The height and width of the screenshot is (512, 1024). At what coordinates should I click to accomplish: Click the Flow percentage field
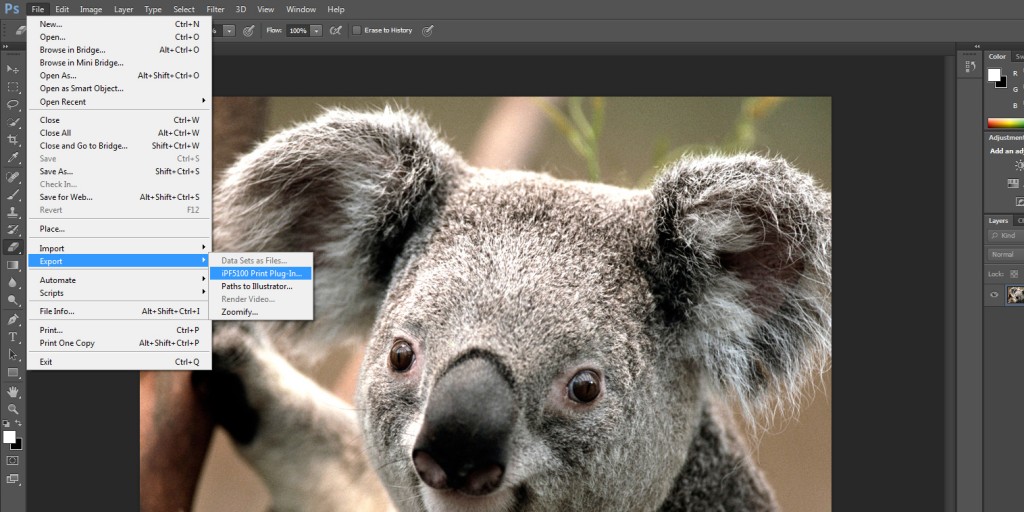298,31
